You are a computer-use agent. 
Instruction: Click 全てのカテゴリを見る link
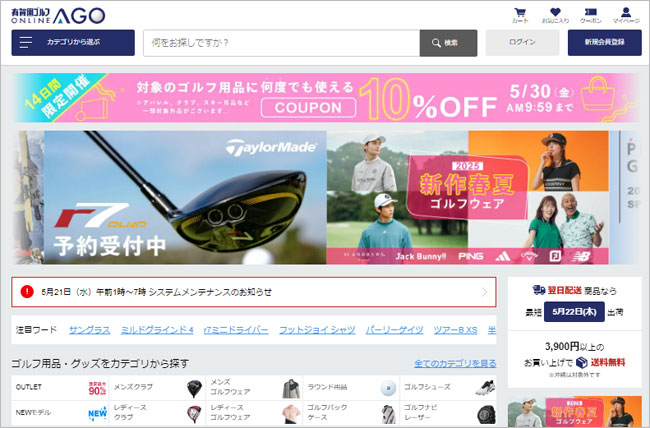(455, 364)
